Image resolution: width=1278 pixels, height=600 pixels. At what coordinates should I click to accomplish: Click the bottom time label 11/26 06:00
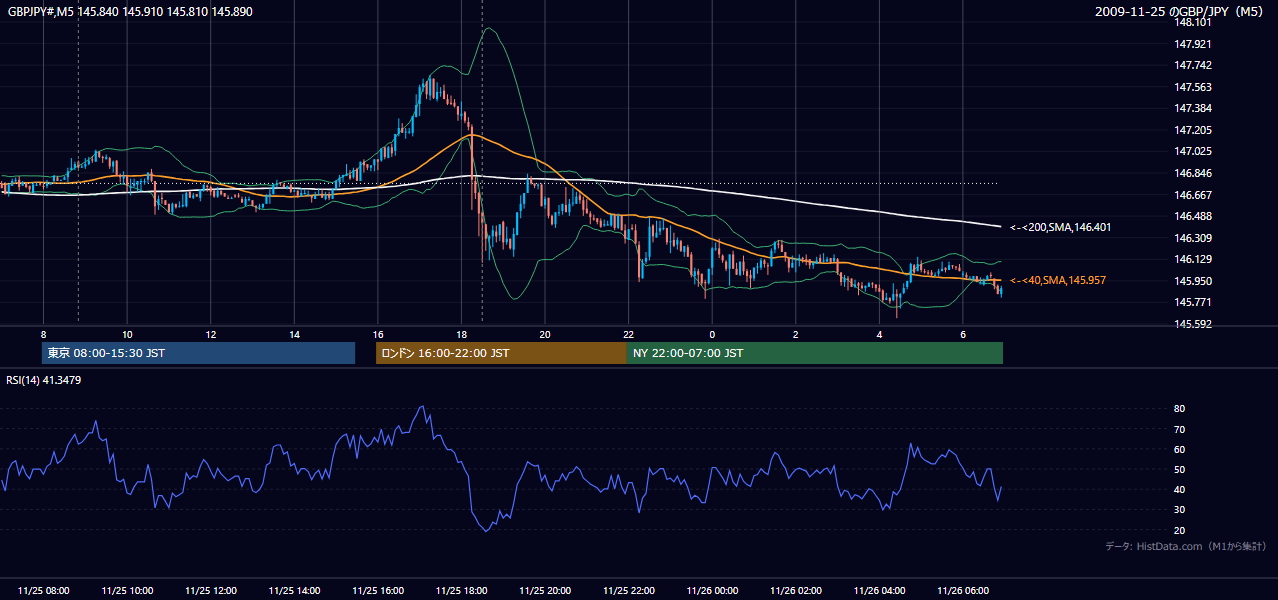coord(962,591)
